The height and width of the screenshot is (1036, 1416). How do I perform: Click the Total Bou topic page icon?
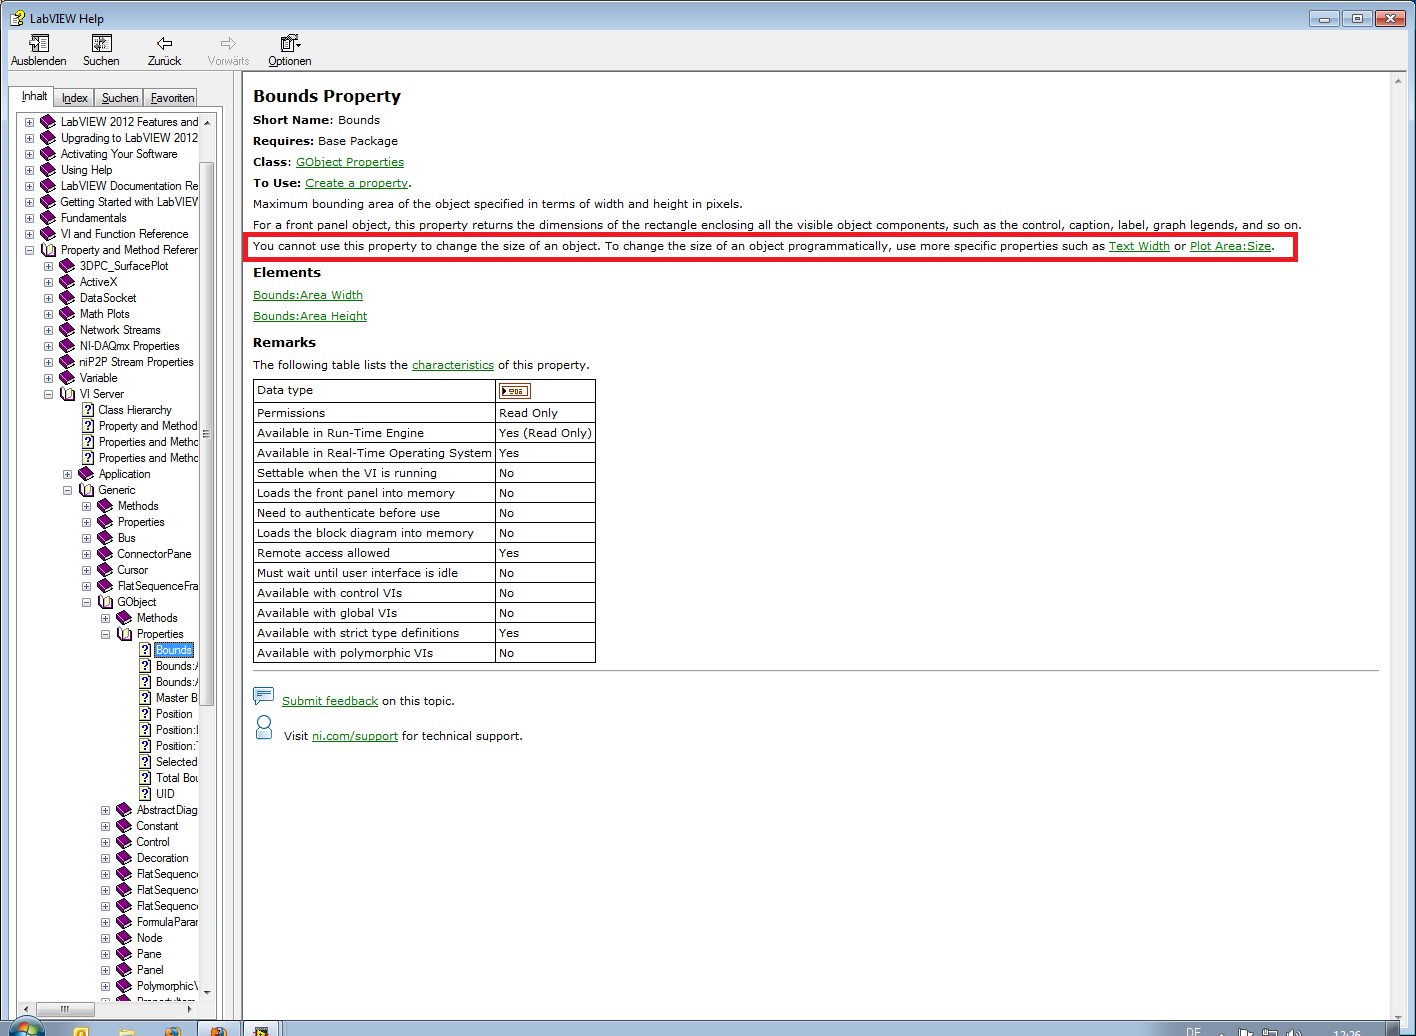click(x=145, y=778)
